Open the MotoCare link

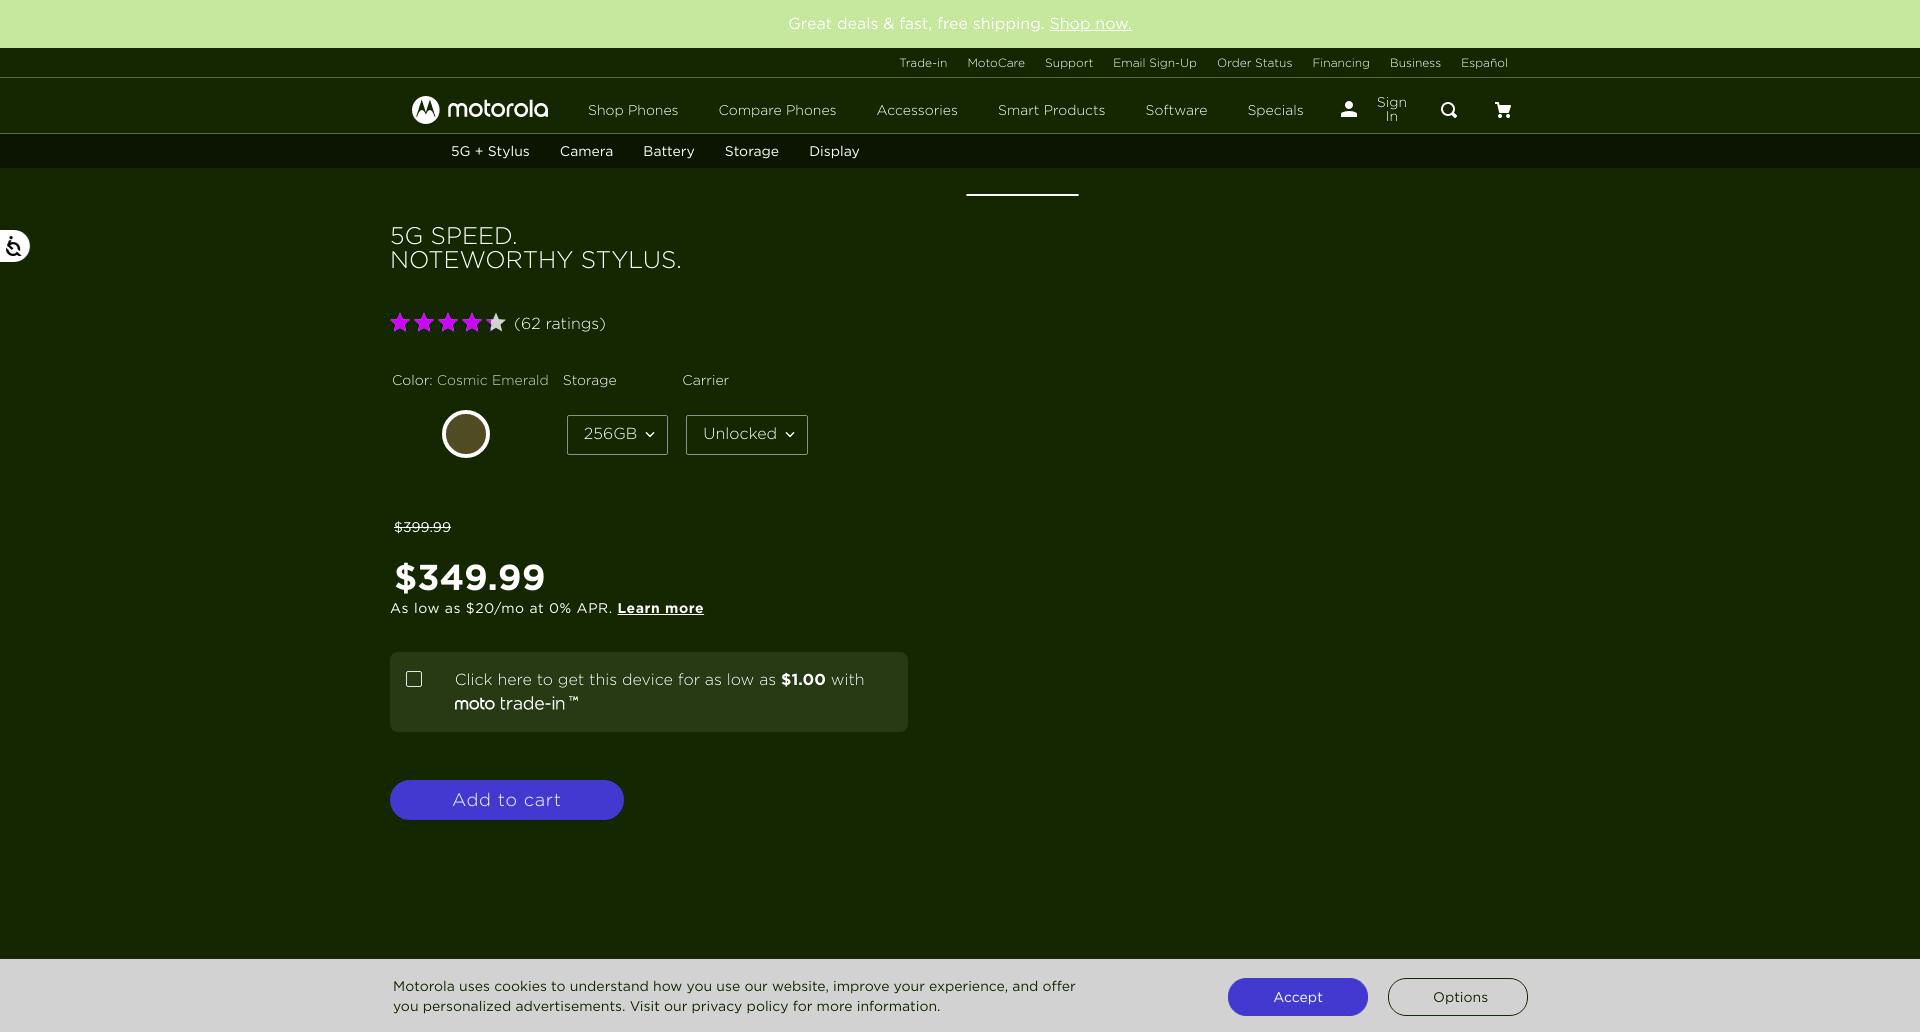995,63
